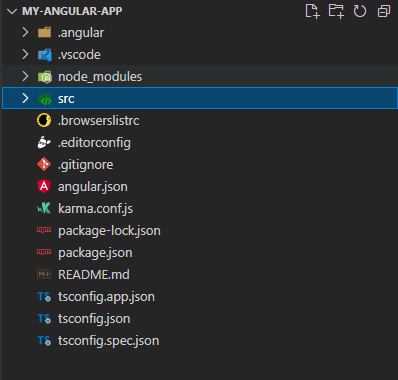The height and width of the screenshot is (380, 398).
Task: Click the Karma icon beside karma.conf.js
Action: pos(44,208)
